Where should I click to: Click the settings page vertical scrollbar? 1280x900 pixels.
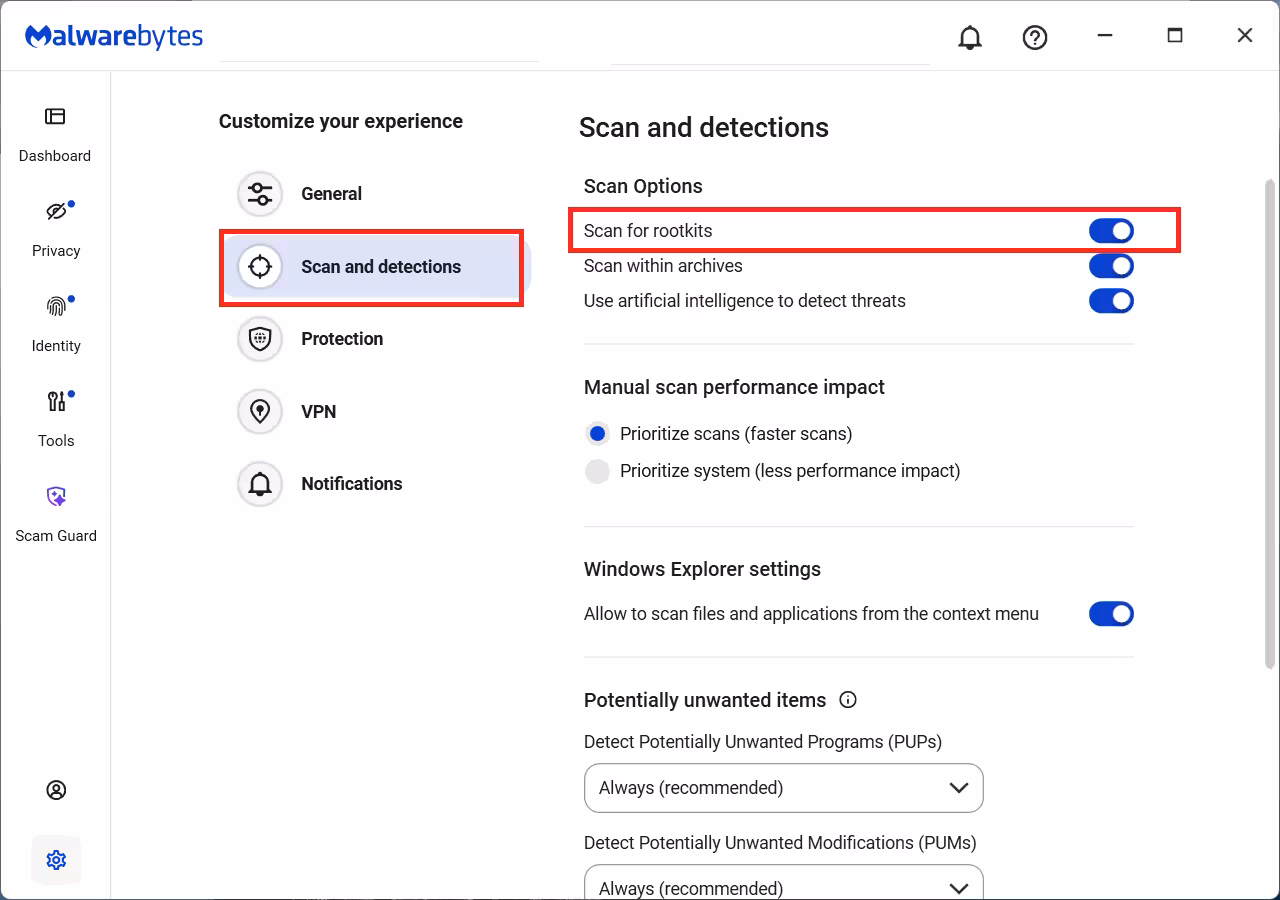[x=1270, y=424]
